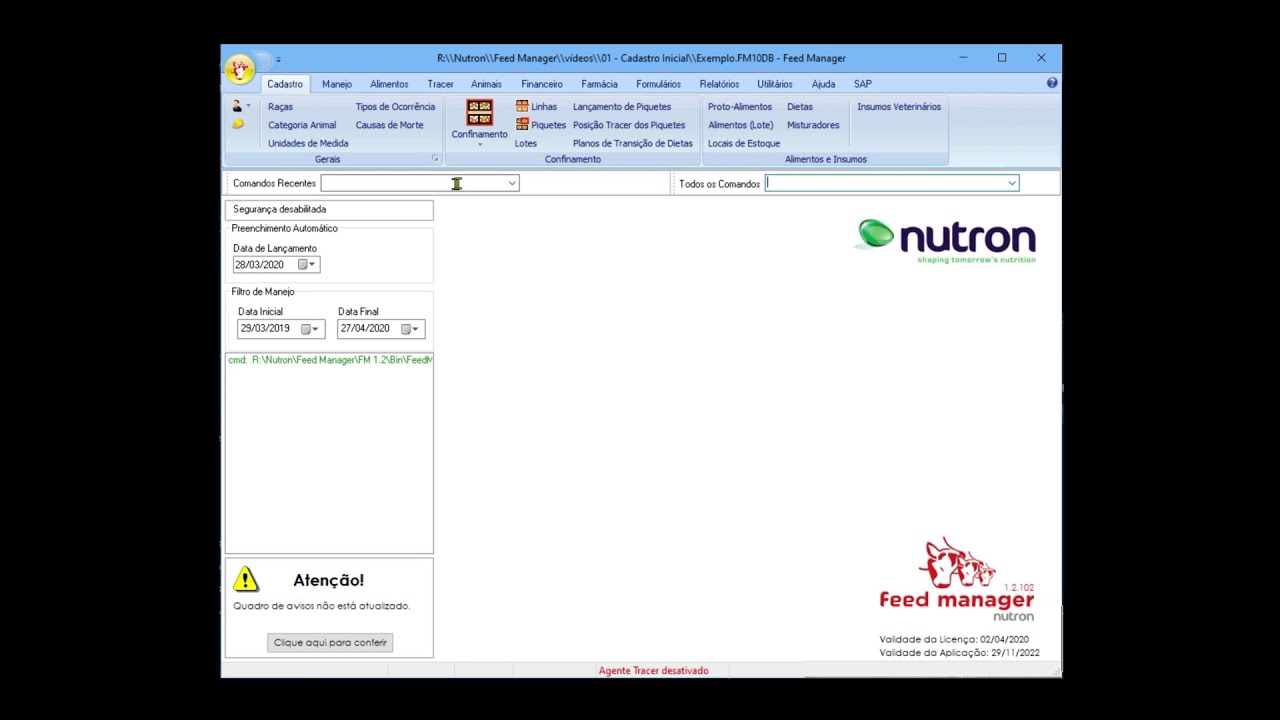Viewport: 1280px width, 720px height.
Task: Go to the Animais ribbon tab
Action: click(x=486, y=84)
